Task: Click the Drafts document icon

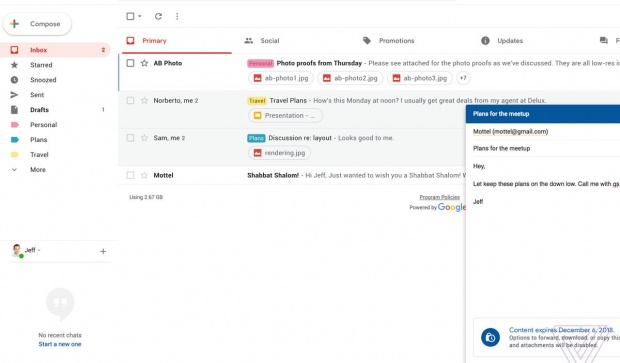Action: (x=14, y=110)
